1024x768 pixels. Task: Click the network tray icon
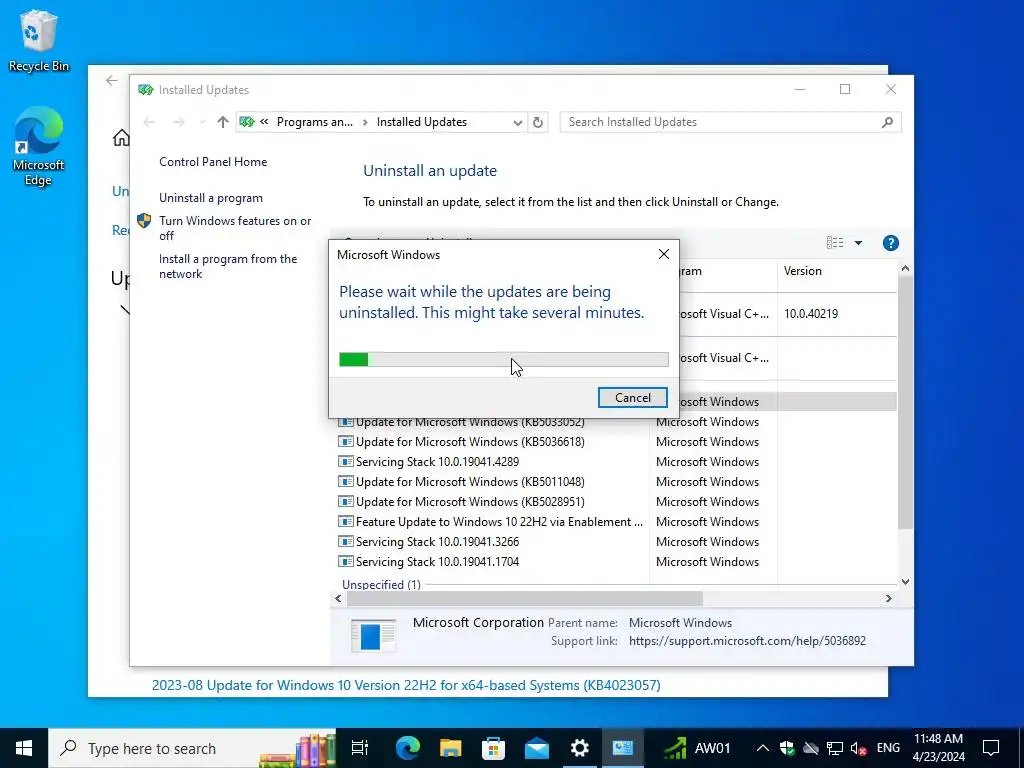pos(835,748)
